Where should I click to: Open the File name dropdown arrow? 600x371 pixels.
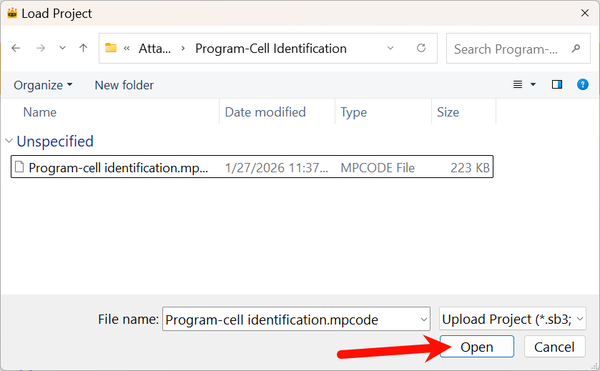pyautogui.click(x=424, y=319)
